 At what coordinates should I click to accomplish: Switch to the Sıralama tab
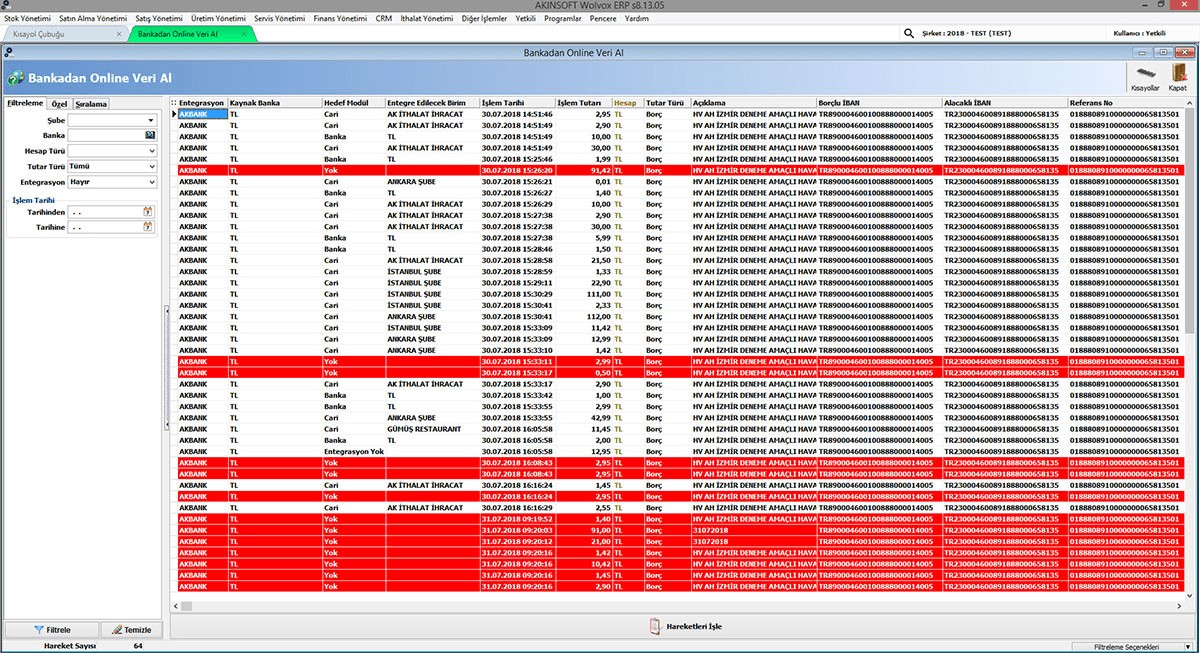point(91,103)
